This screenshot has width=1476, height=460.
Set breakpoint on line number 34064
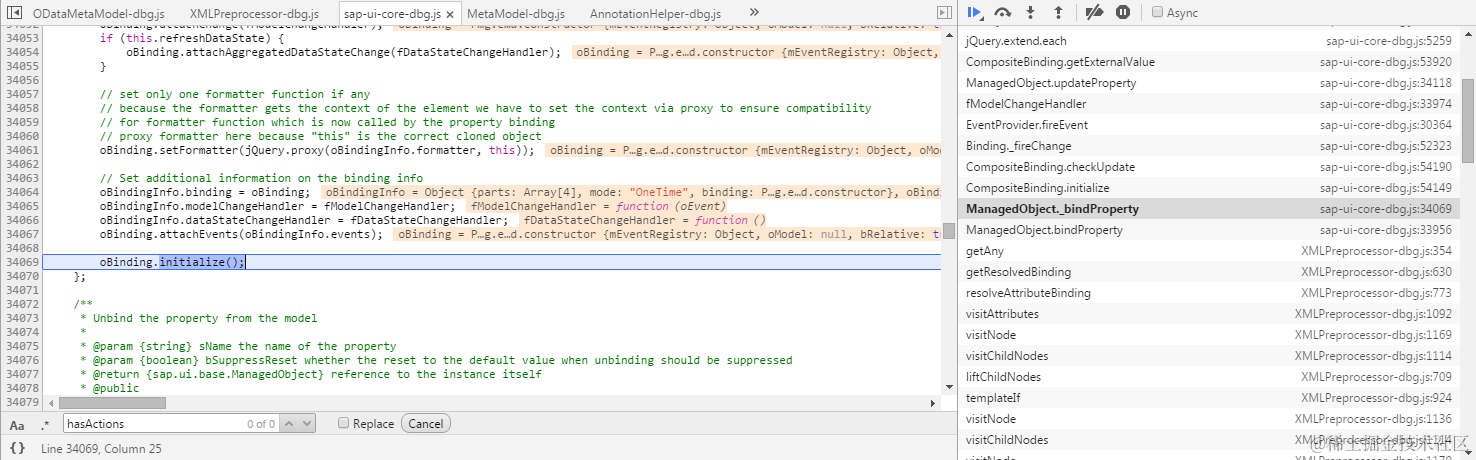(x=21, y=192)
